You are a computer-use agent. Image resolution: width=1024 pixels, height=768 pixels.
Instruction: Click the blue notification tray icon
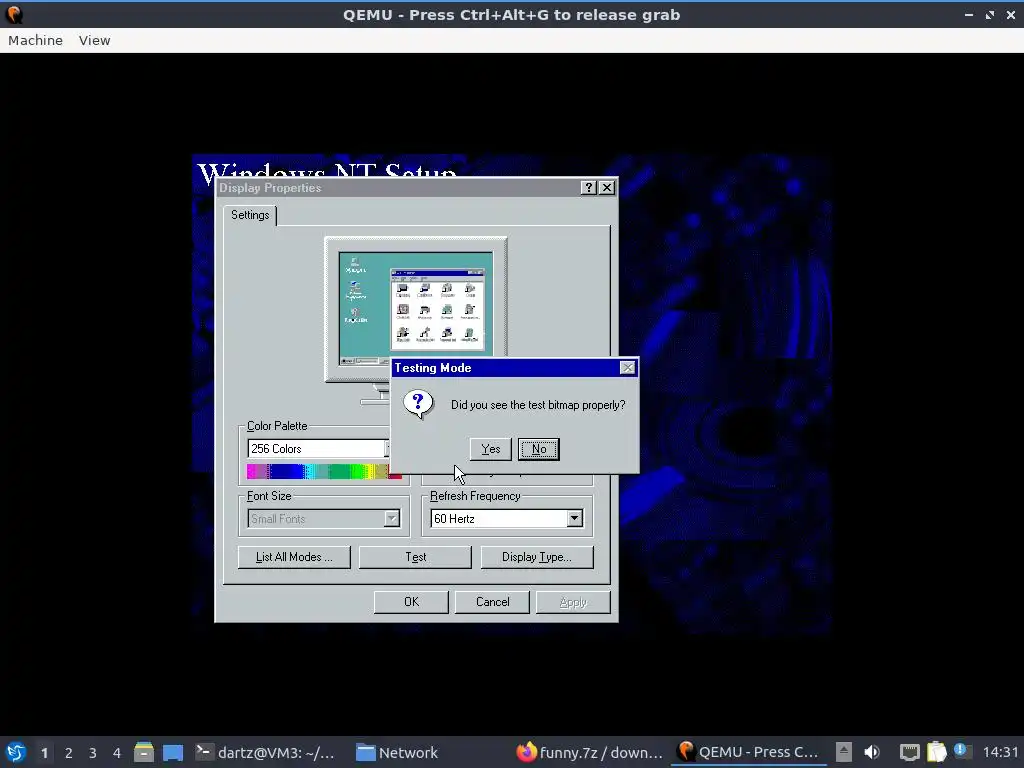[x=961, y=750]
